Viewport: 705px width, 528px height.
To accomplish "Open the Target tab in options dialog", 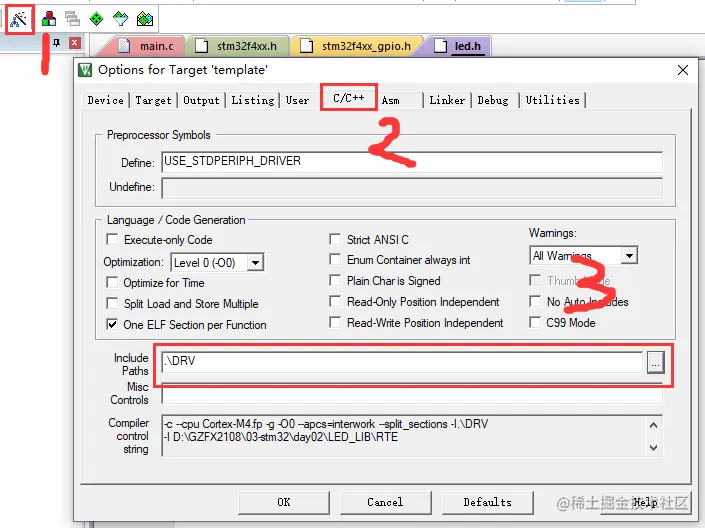I will 153,100.
